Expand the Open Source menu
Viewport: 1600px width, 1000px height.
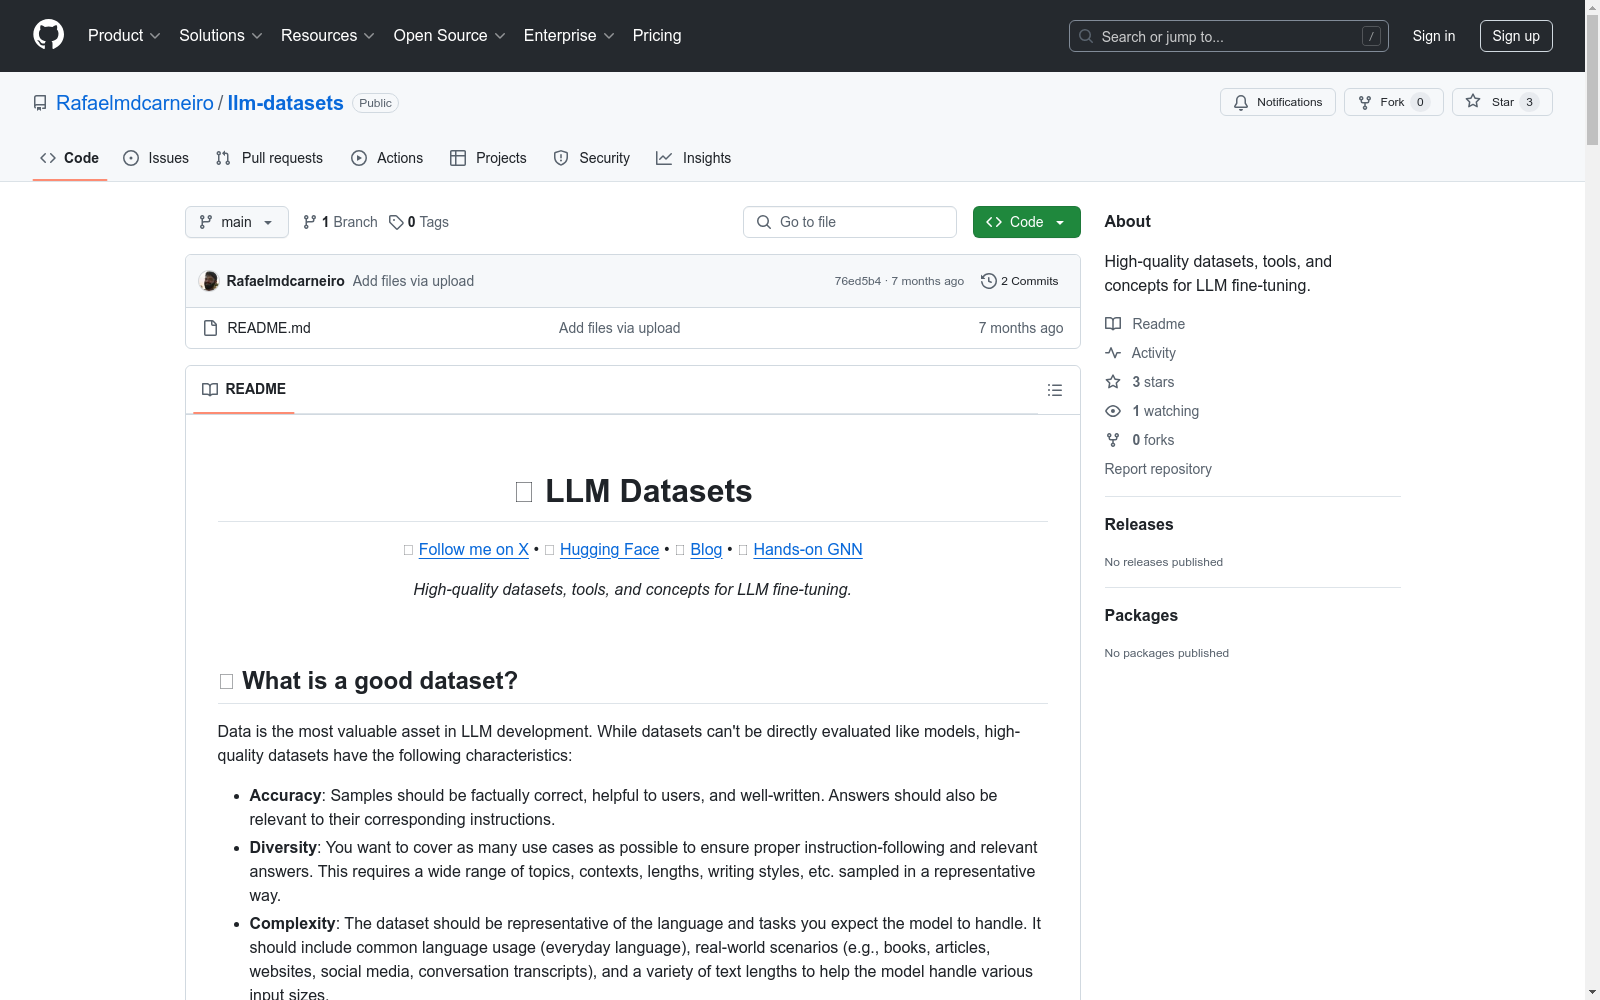pos(450,35)
